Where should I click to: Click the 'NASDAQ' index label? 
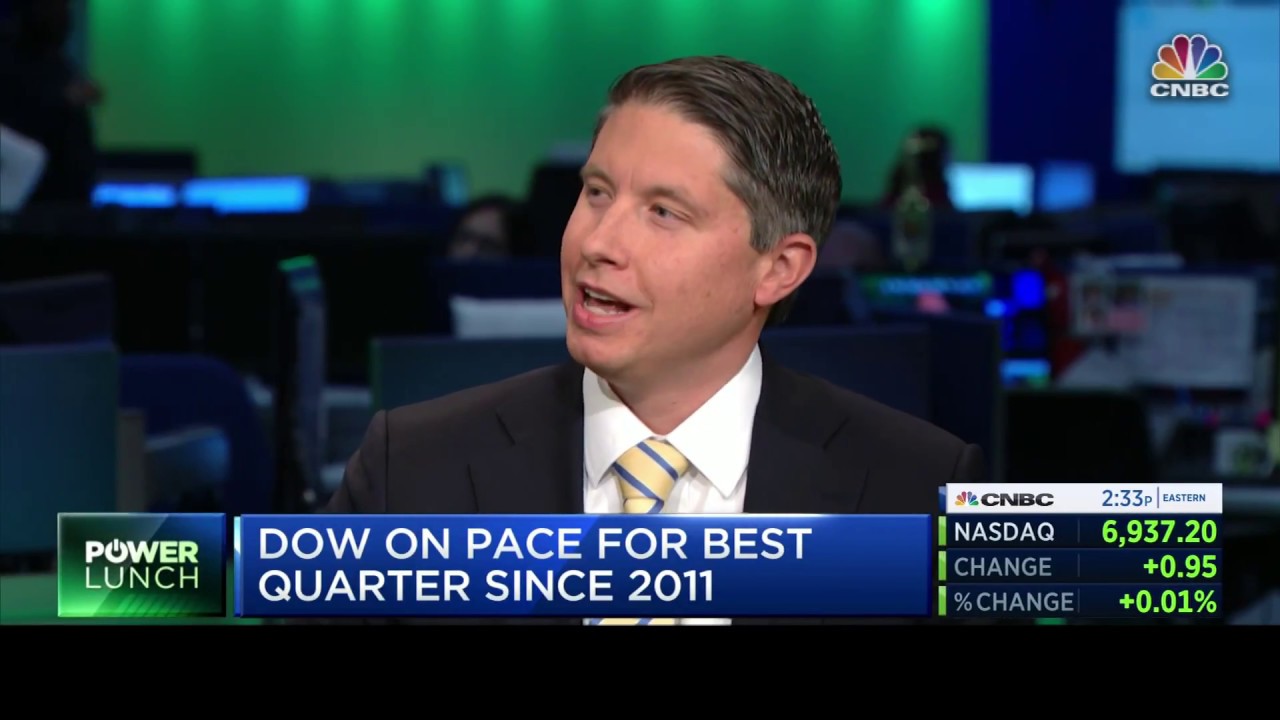tap(1003, 532)
